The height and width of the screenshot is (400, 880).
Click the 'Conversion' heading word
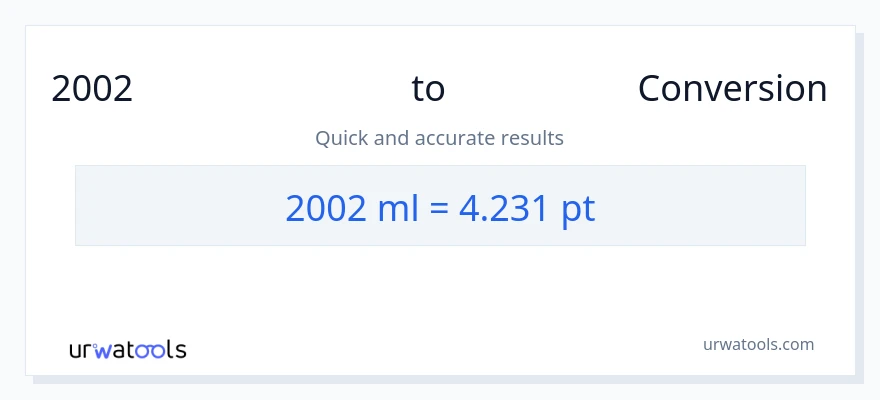tap(732, 89)
